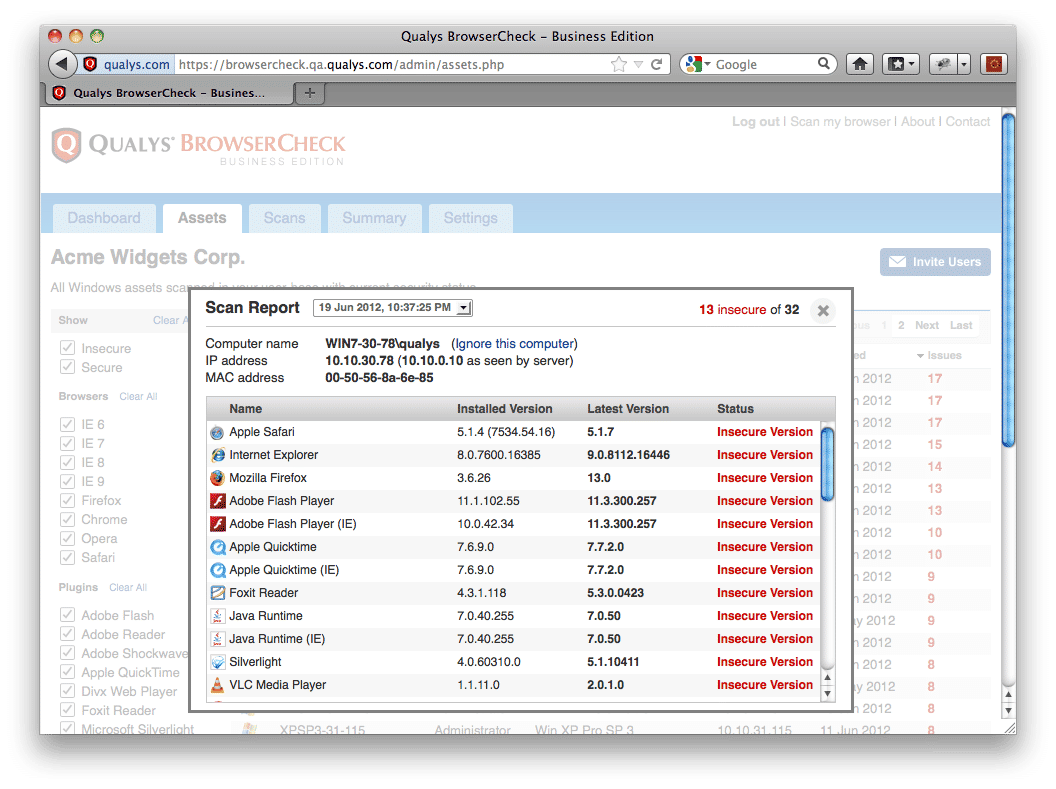Open the URL history dropdown arrow
The height and width of the screenshot is (789, 1056).
coord(638,65)
